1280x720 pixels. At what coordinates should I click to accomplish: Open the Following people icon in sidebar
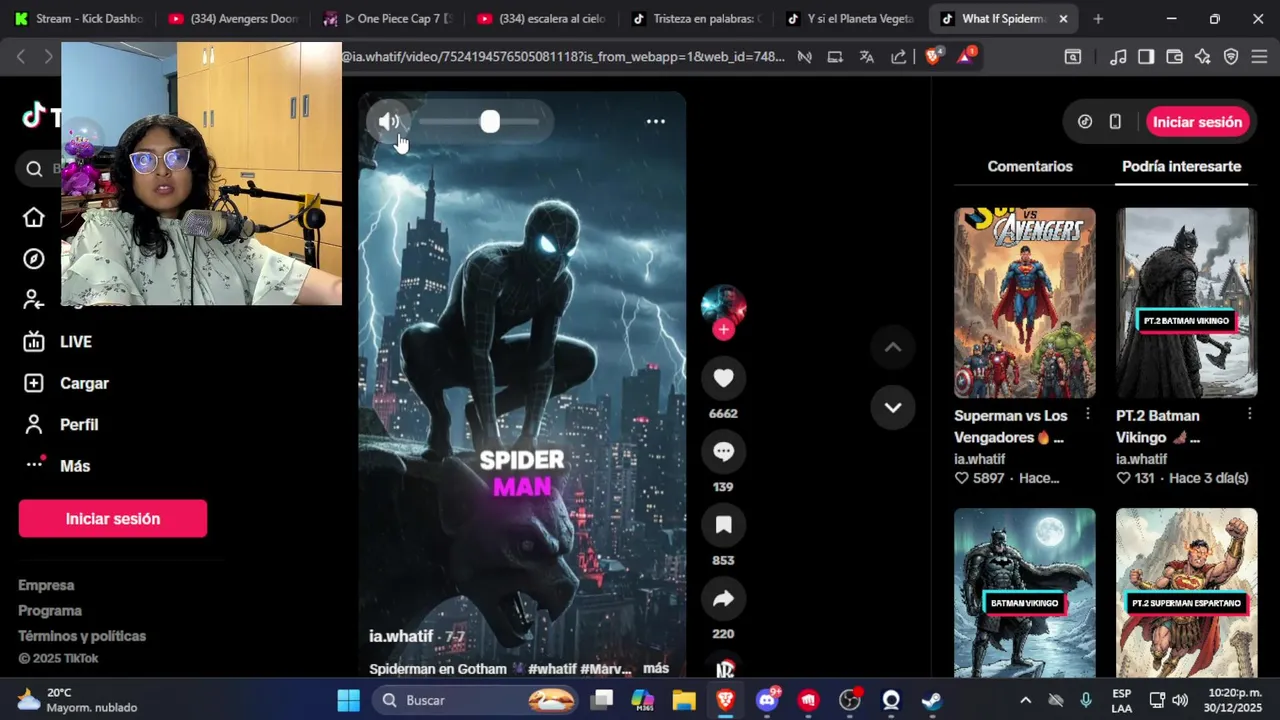pos(34,300)
